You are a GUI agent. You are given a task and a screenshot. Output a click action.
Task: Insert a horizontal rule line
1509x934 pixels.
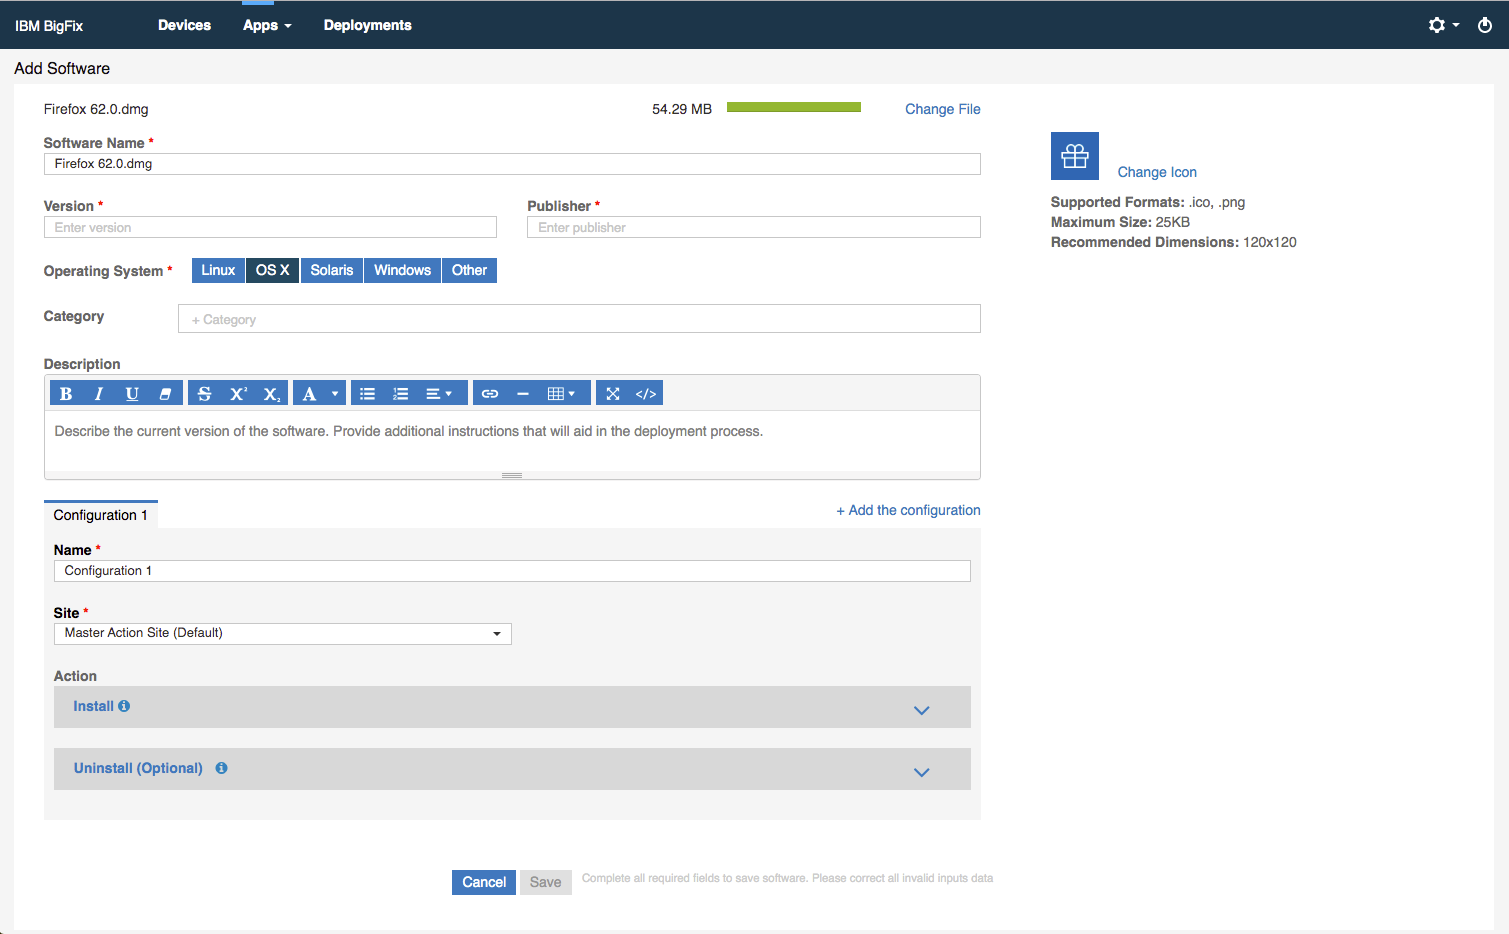pyautogui.click(x=523, y=394)
